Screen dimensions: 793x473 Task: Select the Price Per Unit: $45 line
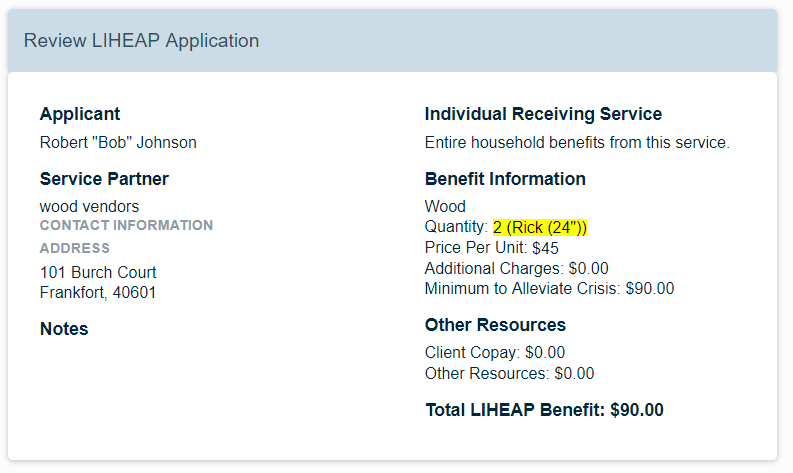492,248
